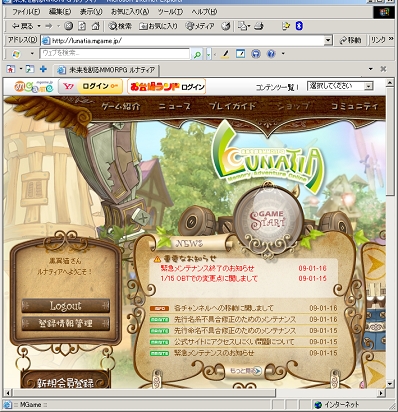
Task: Open the ヘルプ(H) menu
Action: (204, 12)
